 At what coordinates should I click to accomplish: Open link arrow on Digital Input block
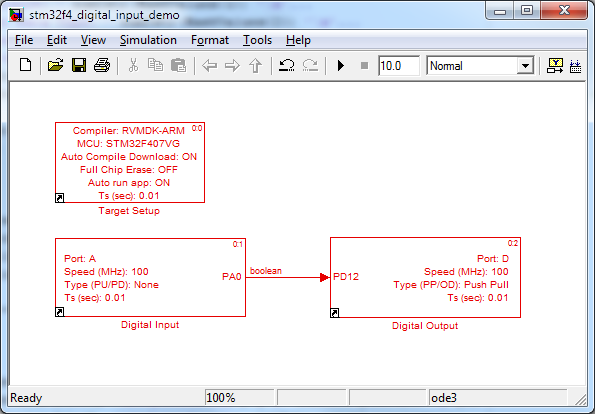pos(60,312)
